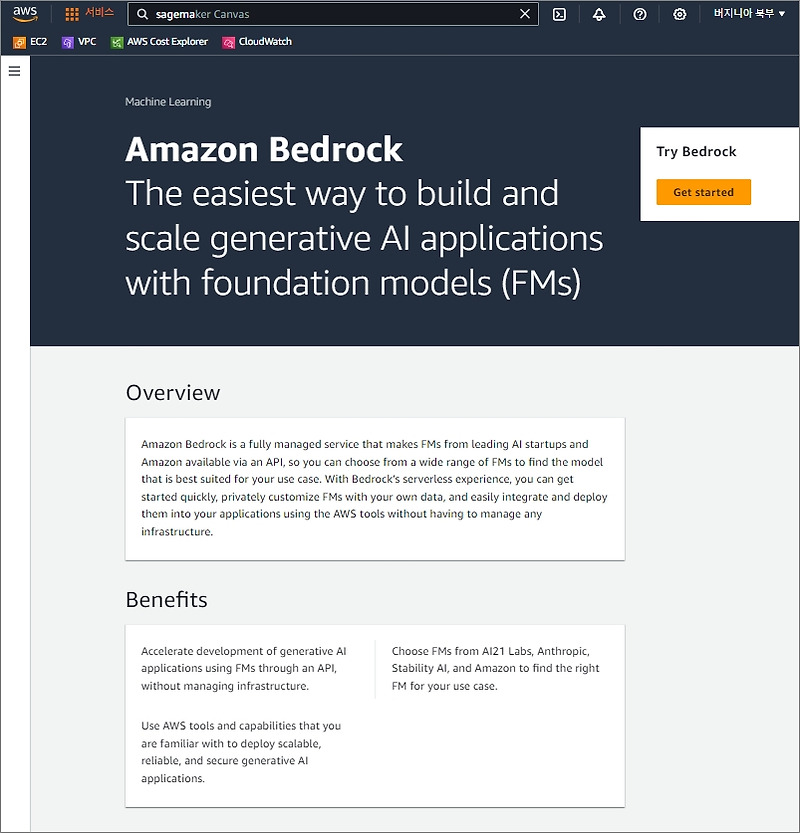800x833 pixels.
Task: Click the Get started button
Action: tap(703, 192)
